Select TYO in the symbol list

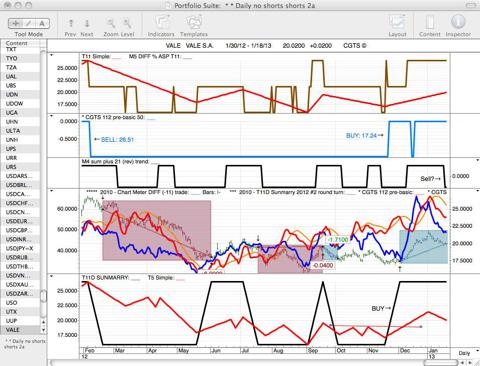click(21, 58)
